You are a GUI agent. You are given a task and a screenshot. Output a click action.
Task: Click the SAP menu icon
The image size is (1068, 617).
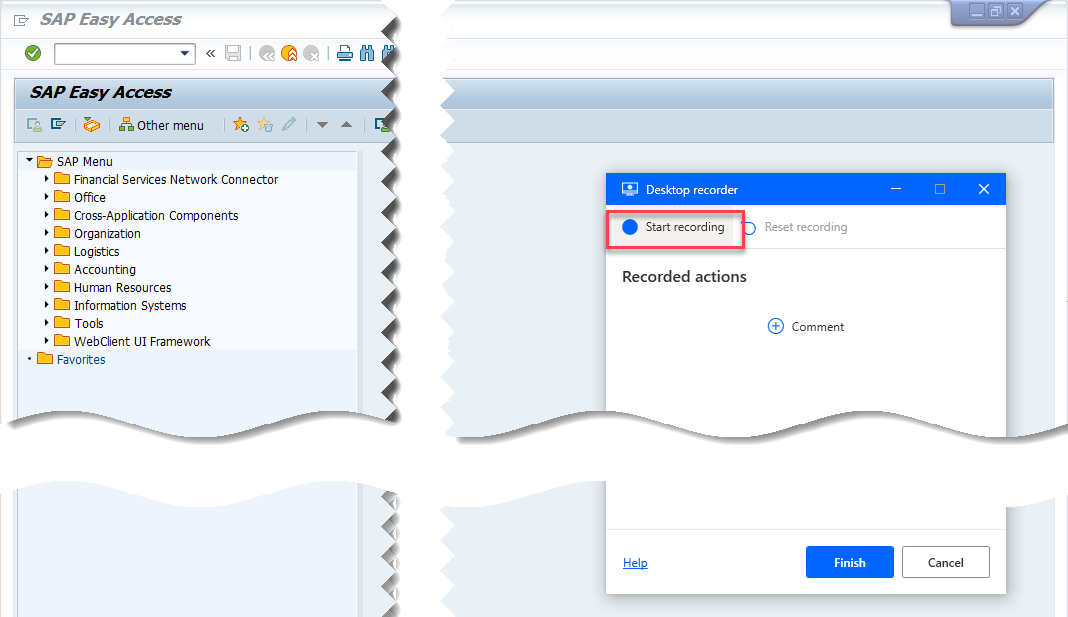click(x=58, y=124)
